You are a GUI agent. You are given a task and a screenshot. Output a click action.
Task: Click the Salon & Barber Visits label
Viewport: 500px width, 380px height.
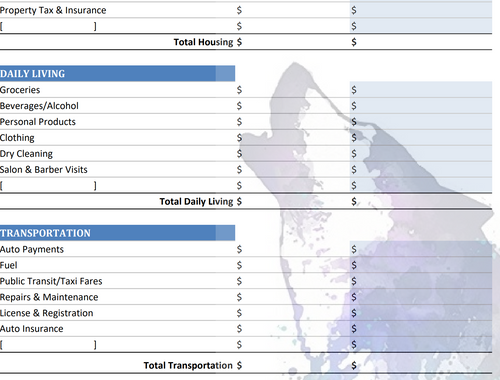(44, 169)
